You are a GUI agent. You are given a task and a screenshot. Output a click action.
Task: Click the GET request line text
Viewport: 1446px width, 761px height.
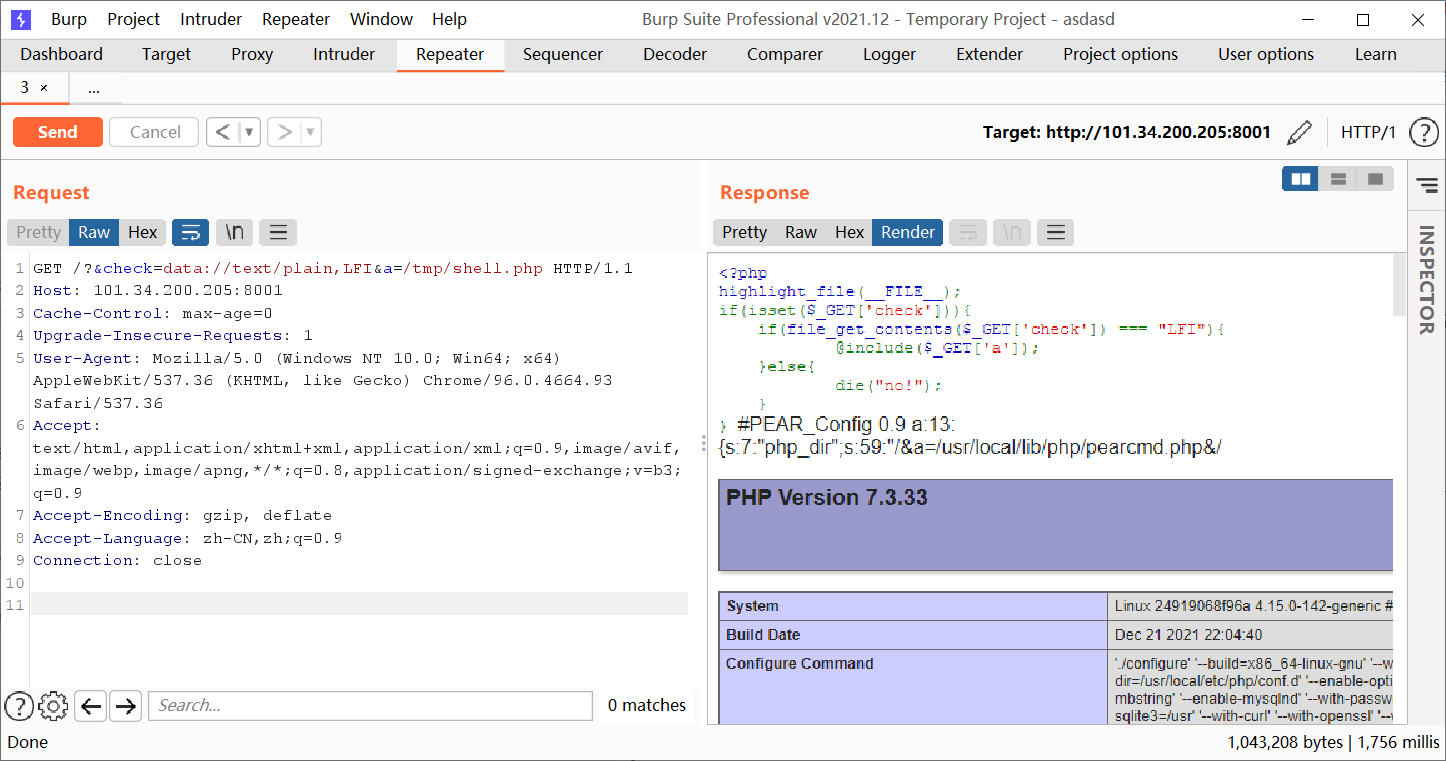click(333, 268)
